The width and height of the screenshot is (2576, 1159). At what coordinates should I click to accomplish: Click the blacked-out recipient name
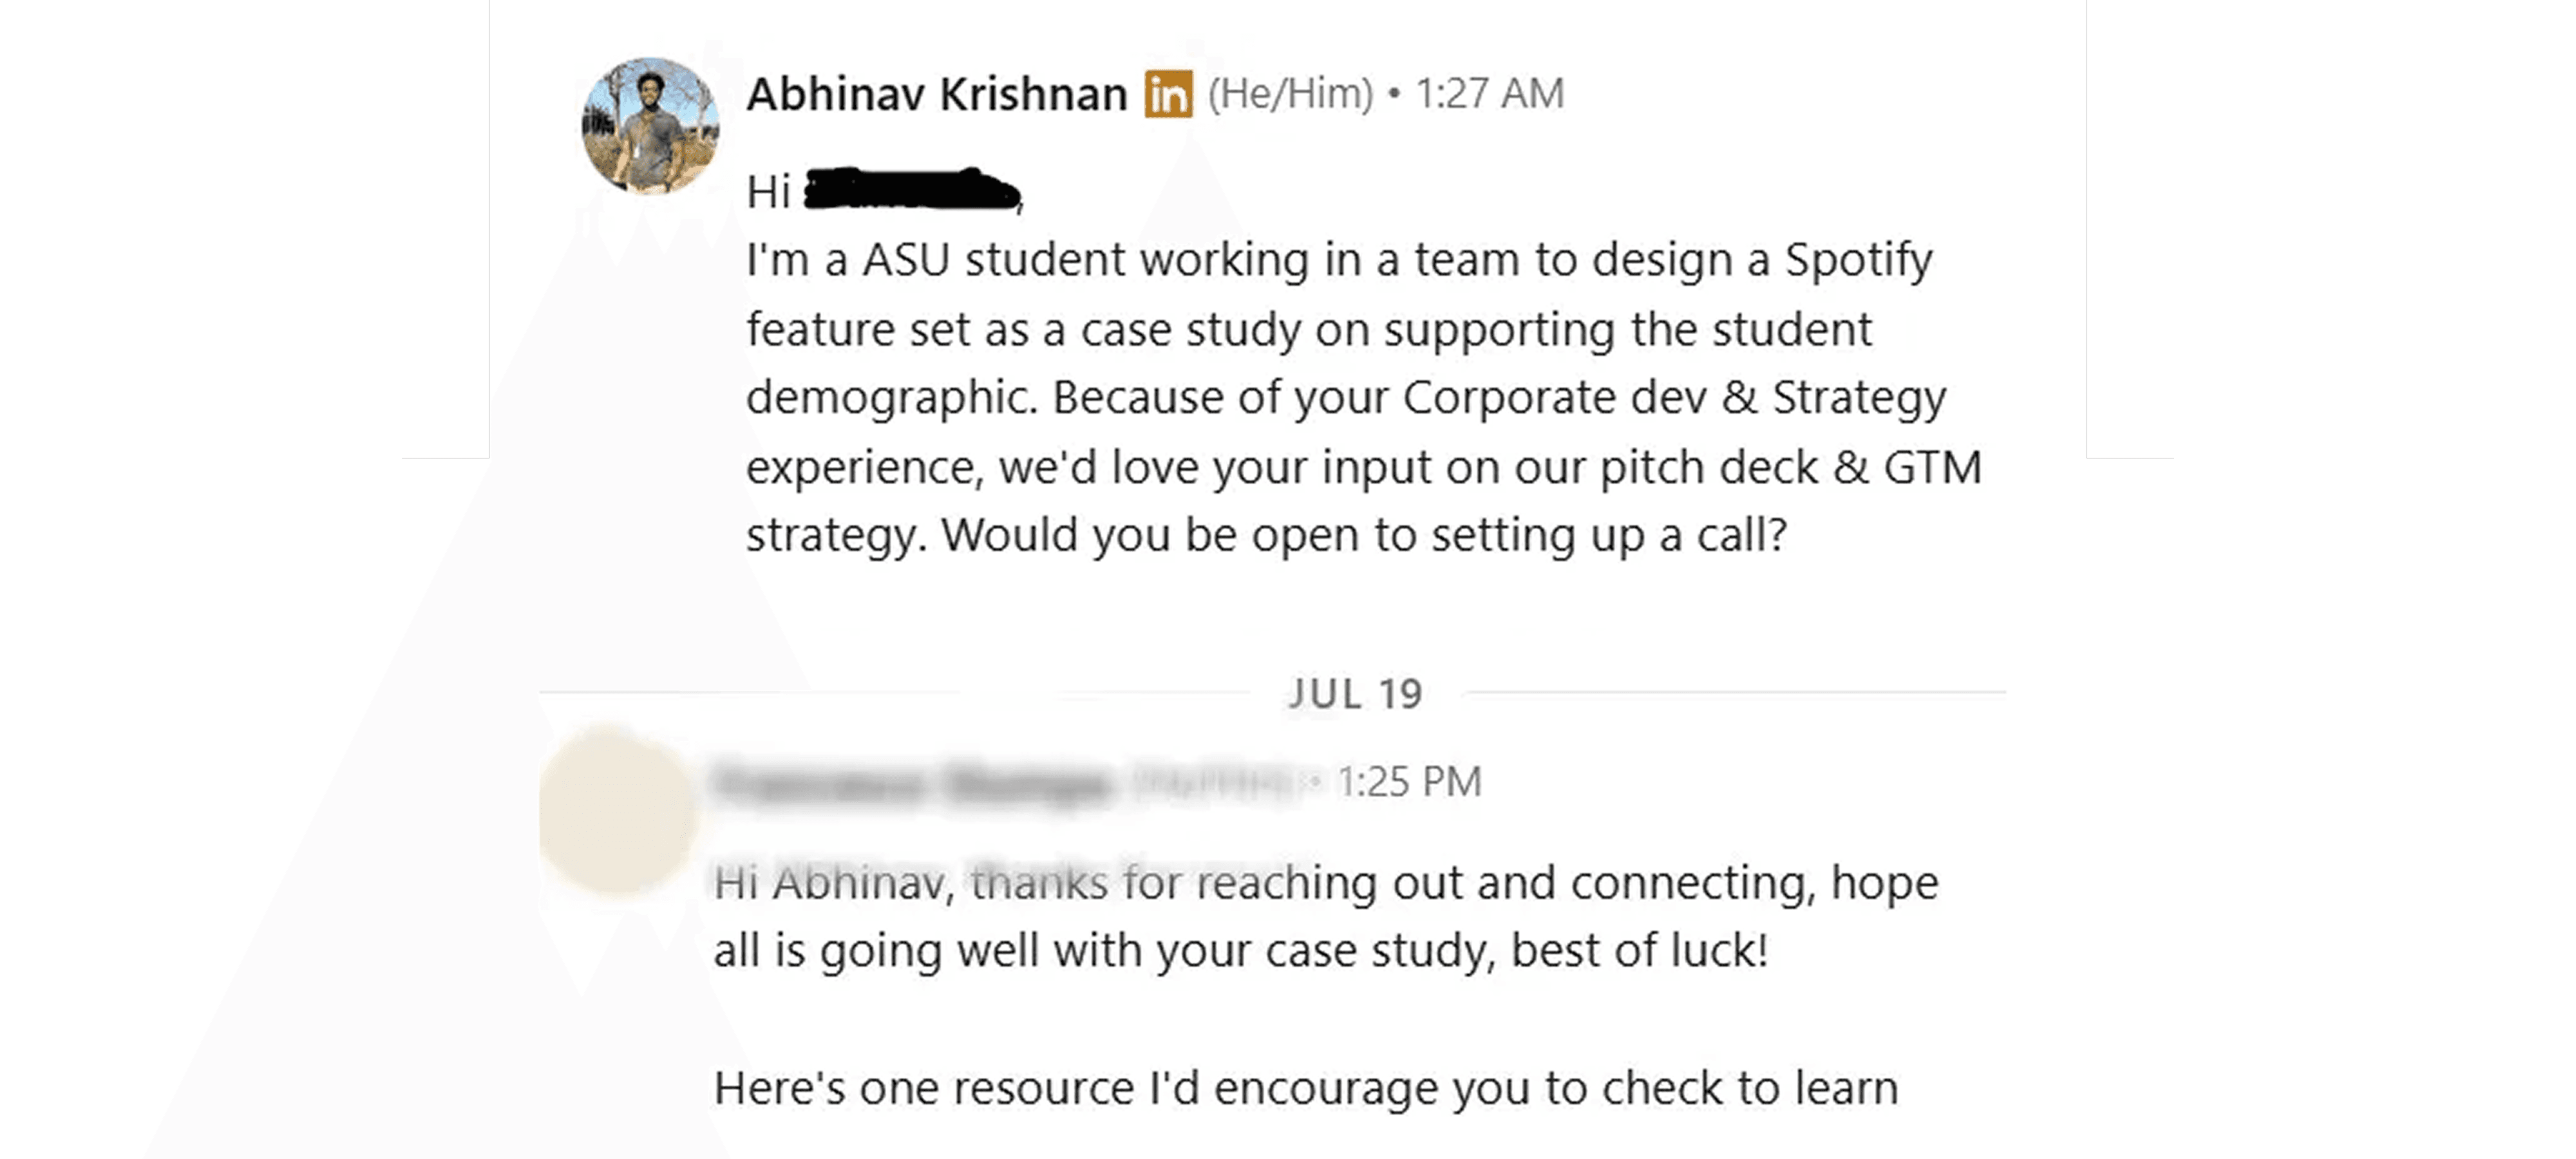coord(910,191)
